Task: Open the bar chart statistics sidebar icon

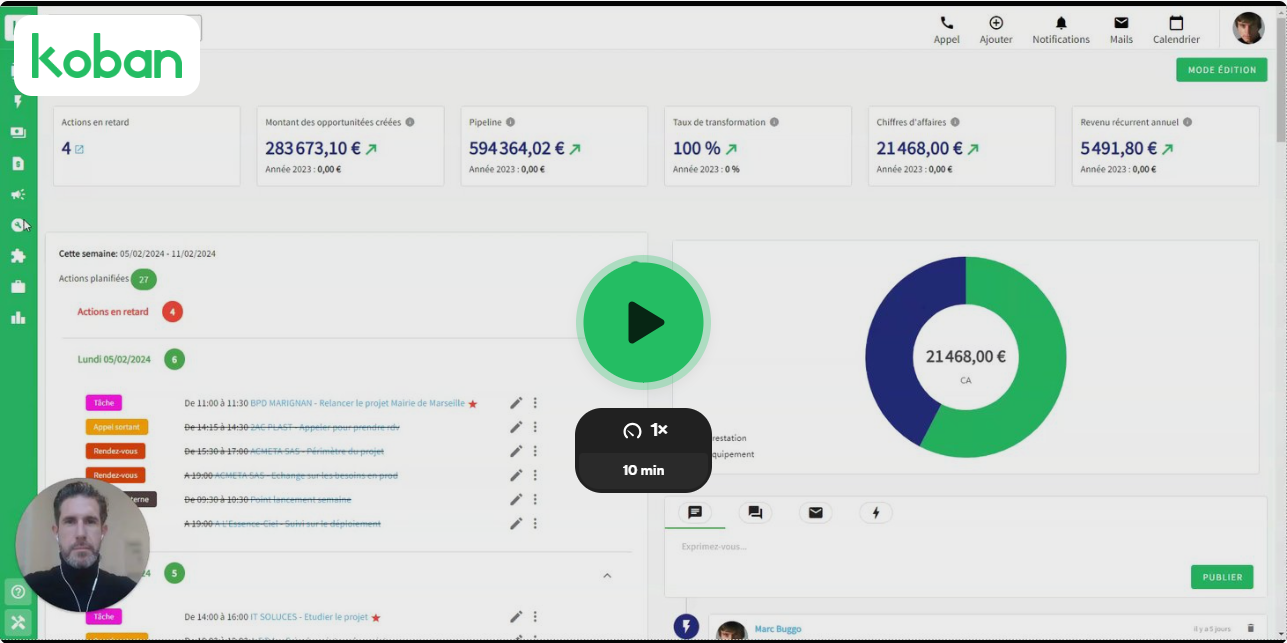Action: 18,318
